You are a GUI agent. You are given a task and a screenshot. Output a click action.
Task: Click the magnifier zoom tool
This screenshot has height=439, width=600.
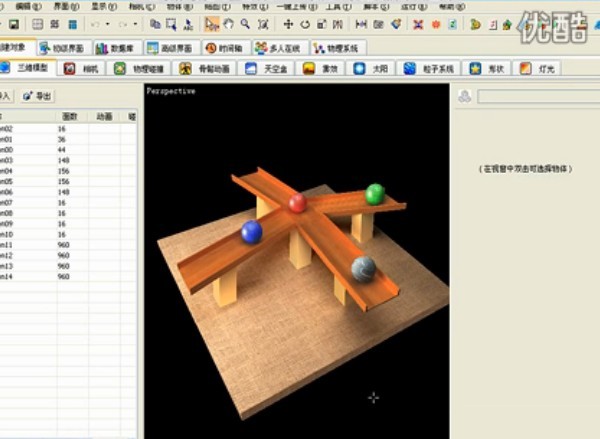coord(245,24)
